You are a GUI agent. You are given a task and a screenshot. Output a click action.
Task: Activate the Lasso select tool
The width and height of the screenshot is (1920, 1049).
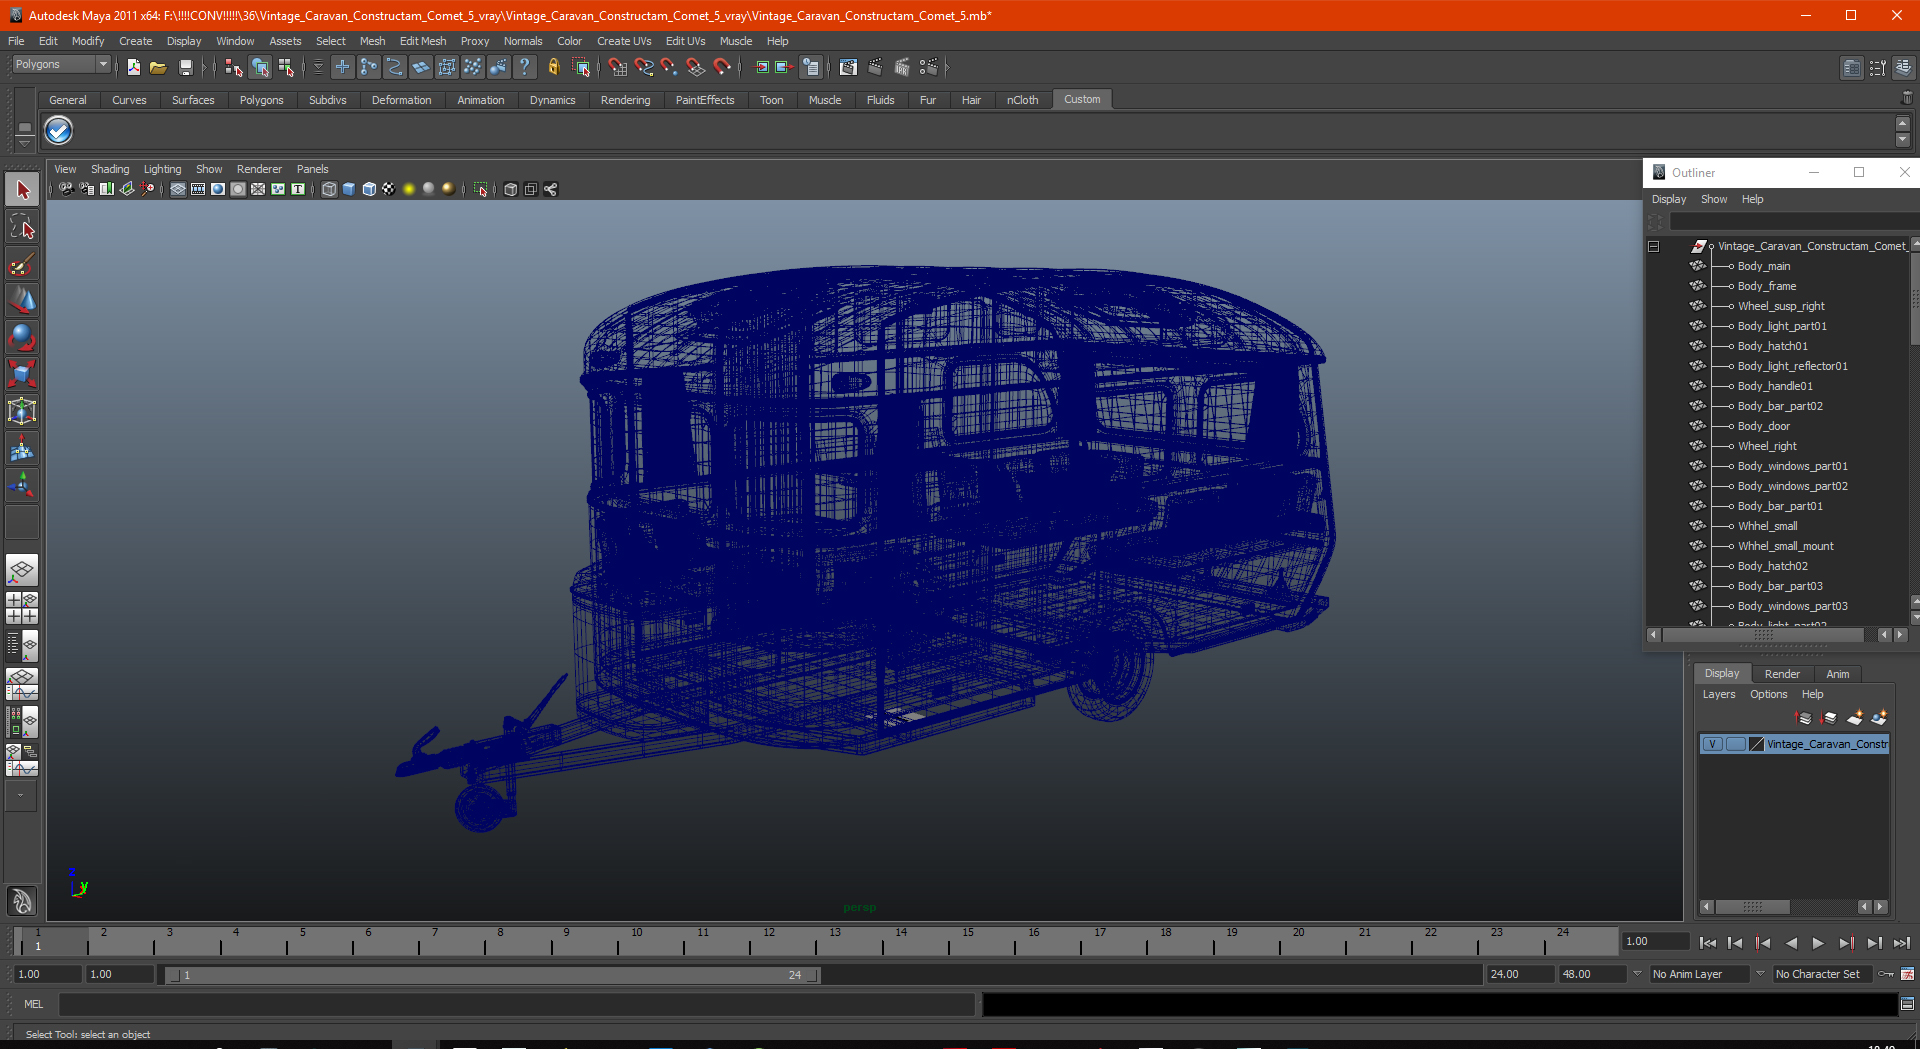(22, 227)
